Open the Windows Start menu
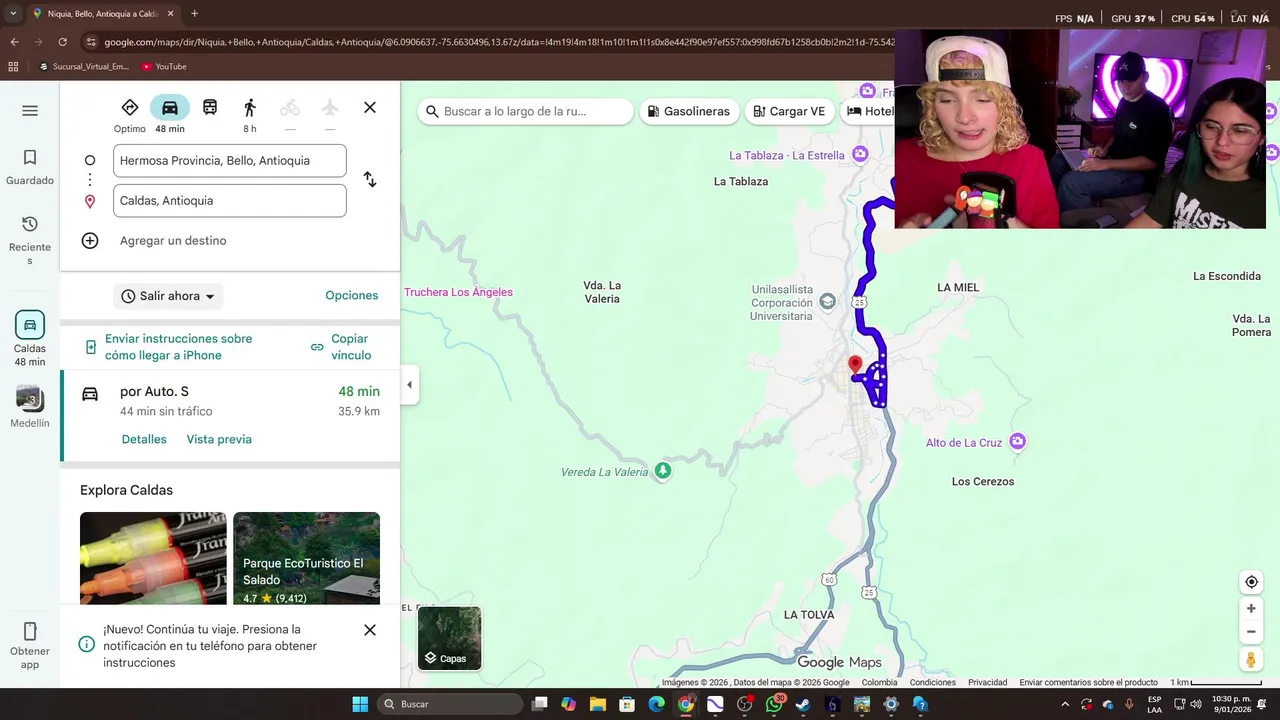Screen dimensions: 1280x720 click(x=360, y=704)
